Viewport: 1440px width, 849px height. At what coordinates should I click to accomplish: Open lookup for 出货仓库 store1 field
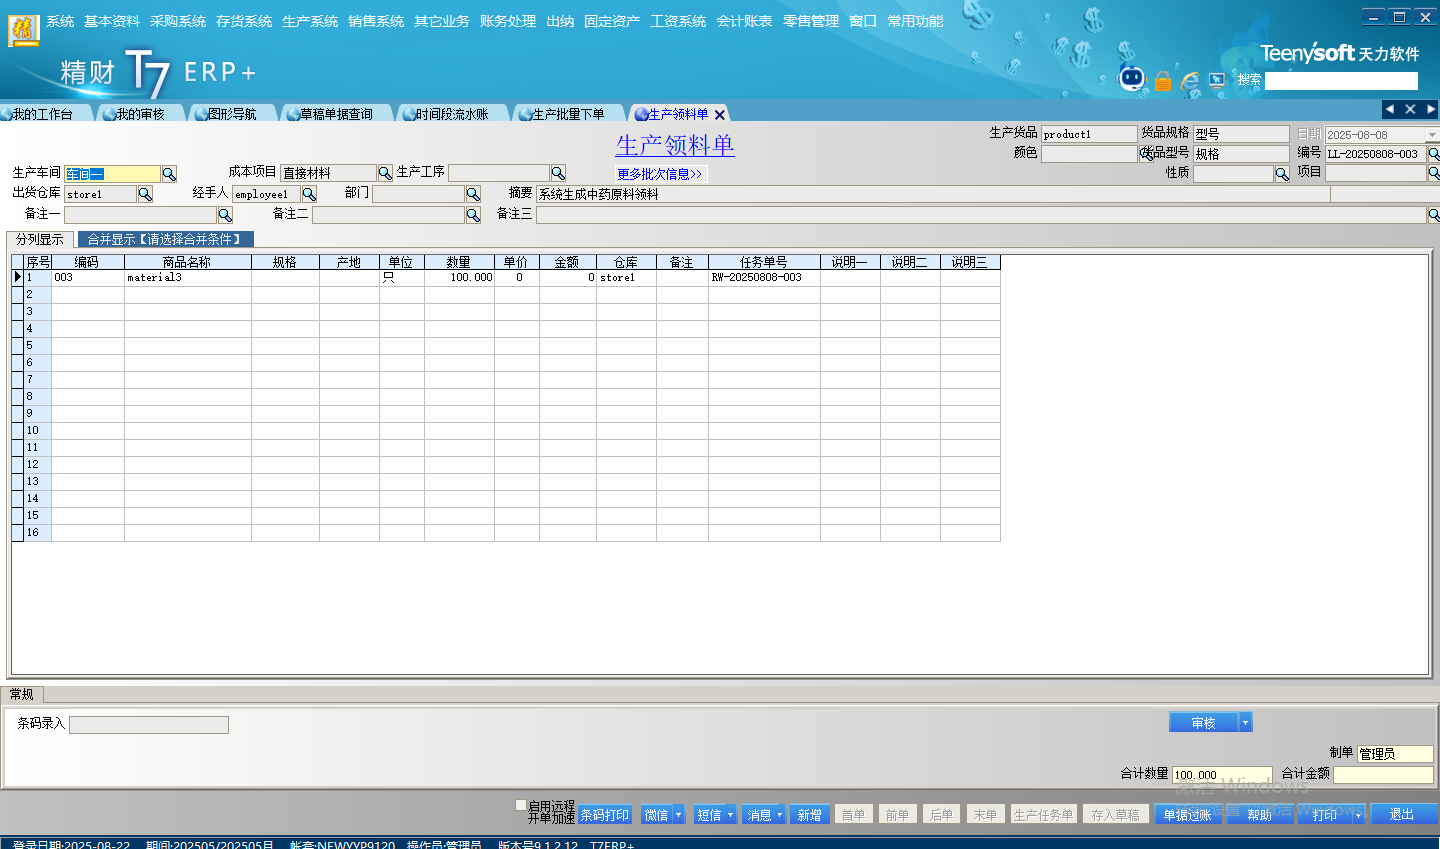(x=145, y=194)
